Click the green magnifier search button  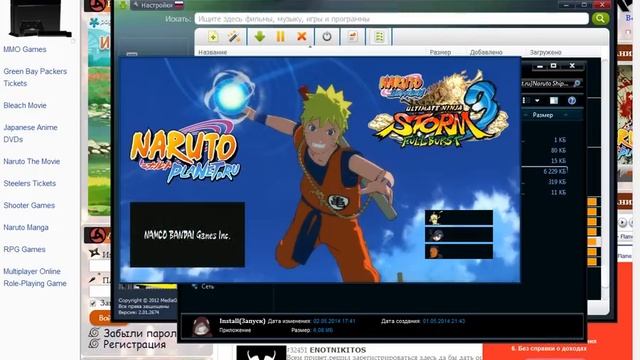click(x=600, y=18)
